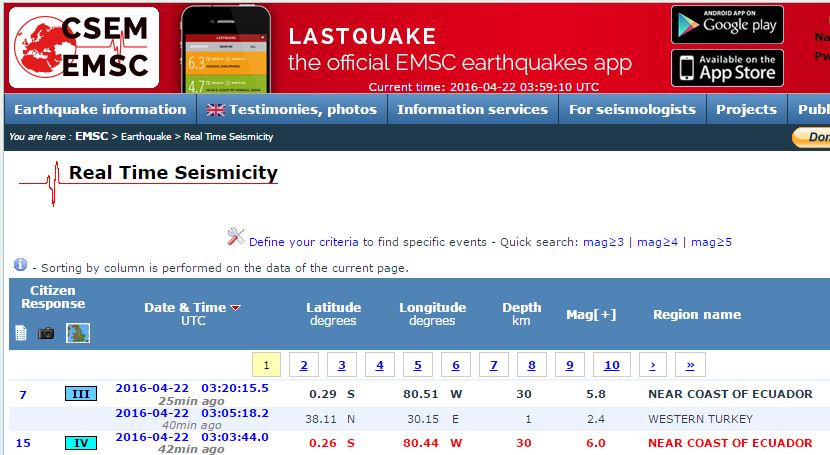Click the testimonies document icon in table header

[x=21, y=333]
